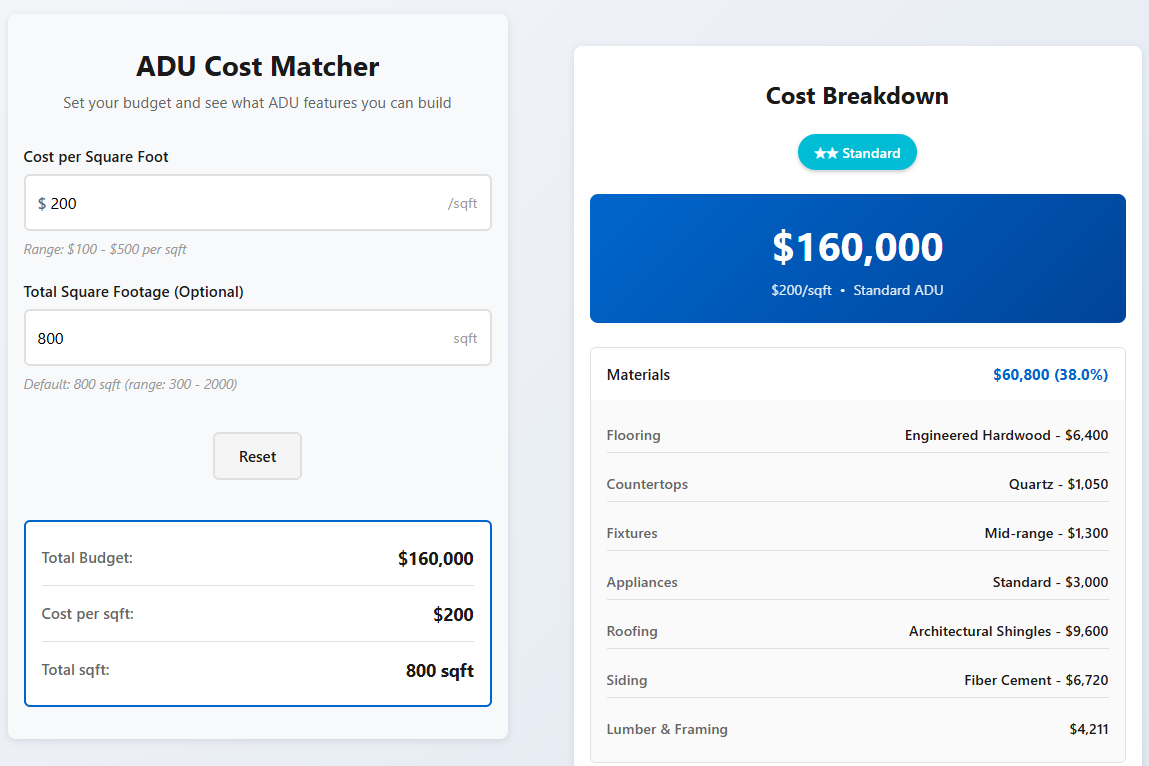Viewport: 1149px width, 766px height.
Task: Click the Reset button
Action: click(257, 456)
